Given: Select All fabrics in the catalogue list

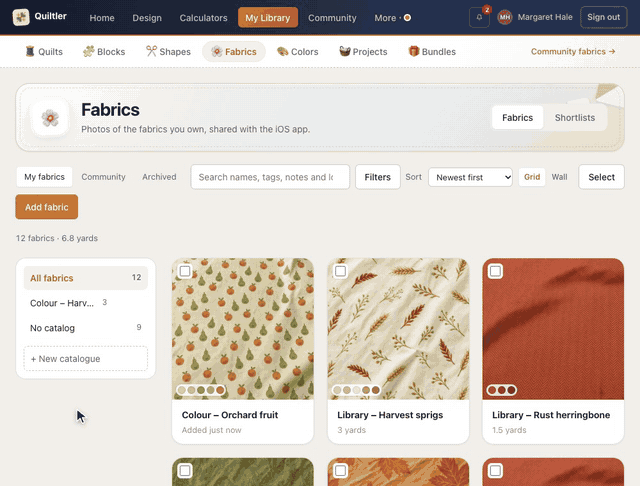Looking at the screenshot, I should 86,278.
